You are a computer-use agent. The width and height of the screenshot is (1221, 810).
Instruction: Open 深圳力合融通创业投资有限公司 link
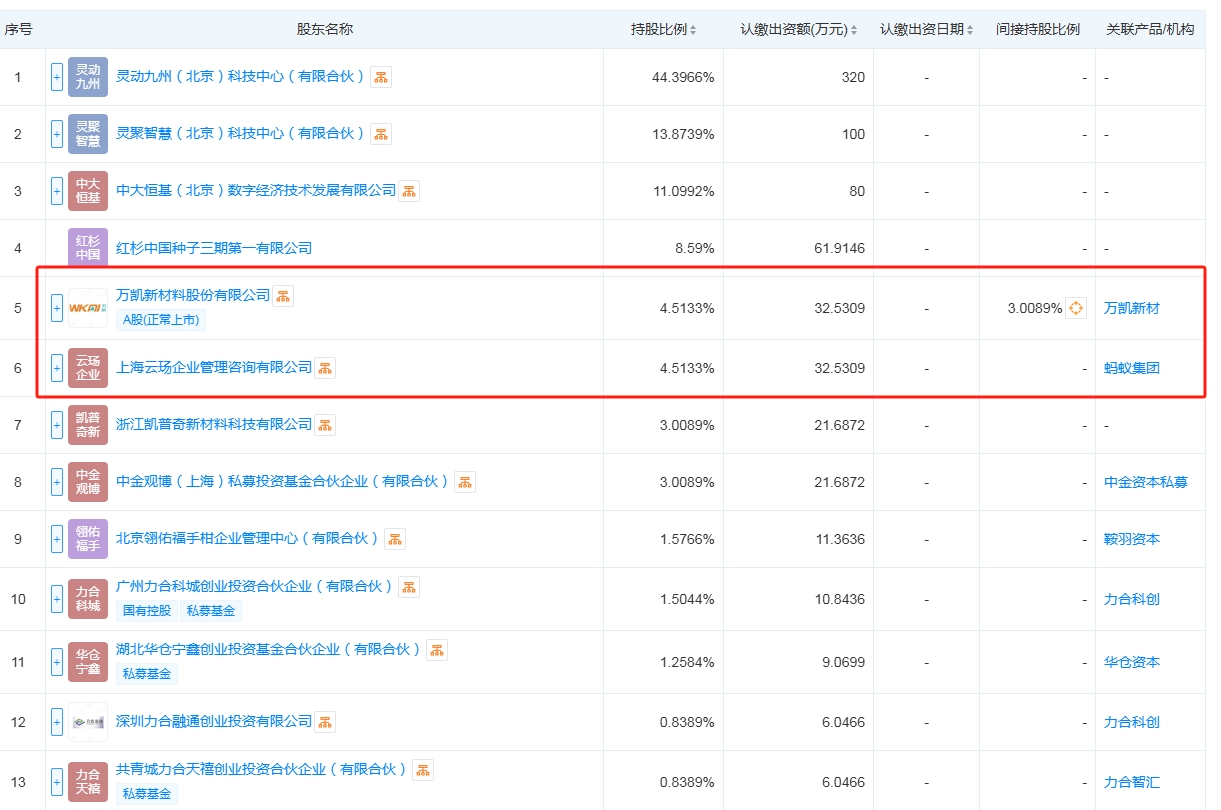214,721
